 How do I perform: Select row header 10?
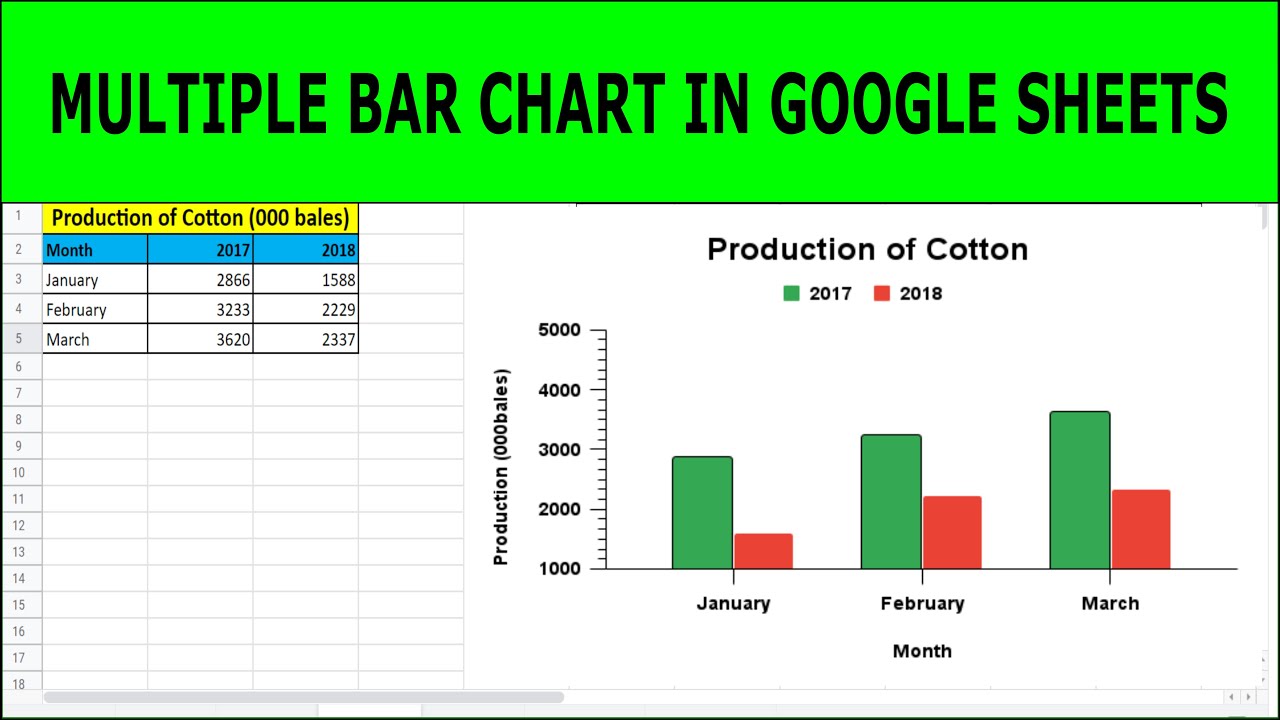tap(21, 472)
